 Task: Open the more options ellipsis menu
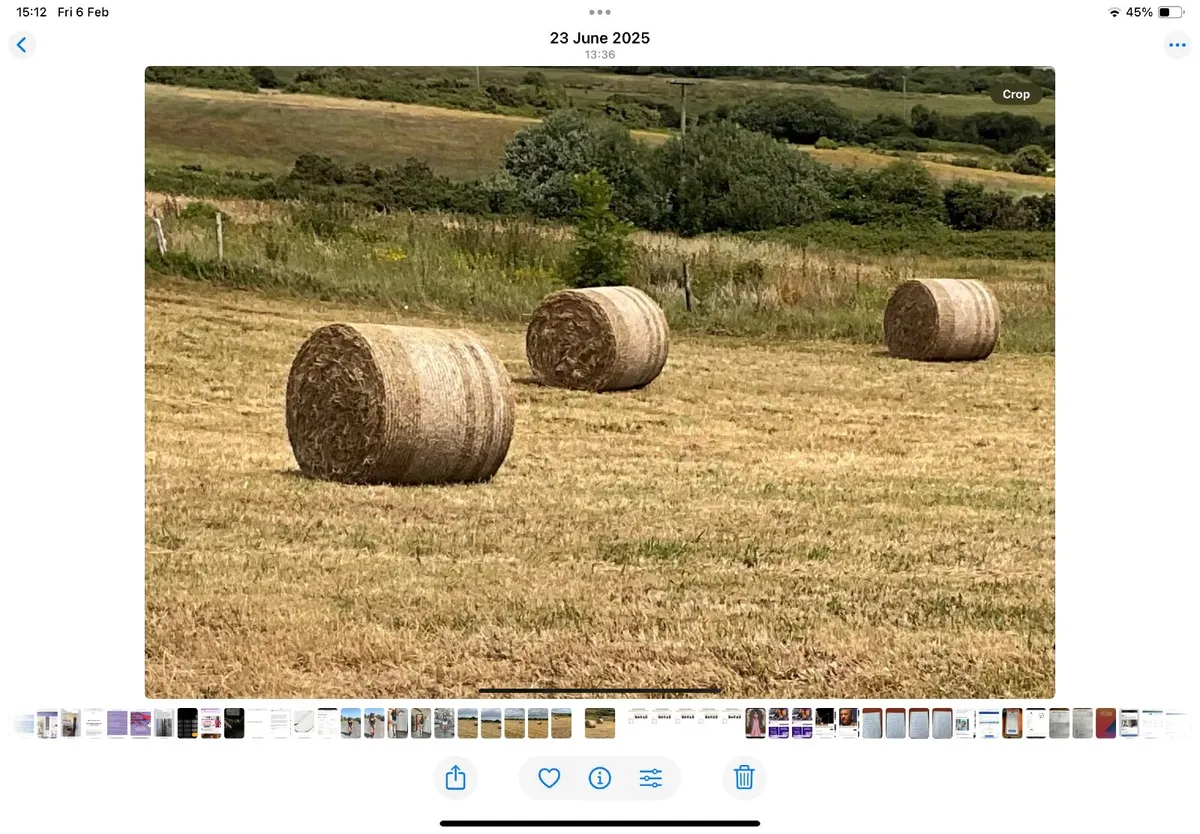pyautogui.click(x=1177, y=44)
